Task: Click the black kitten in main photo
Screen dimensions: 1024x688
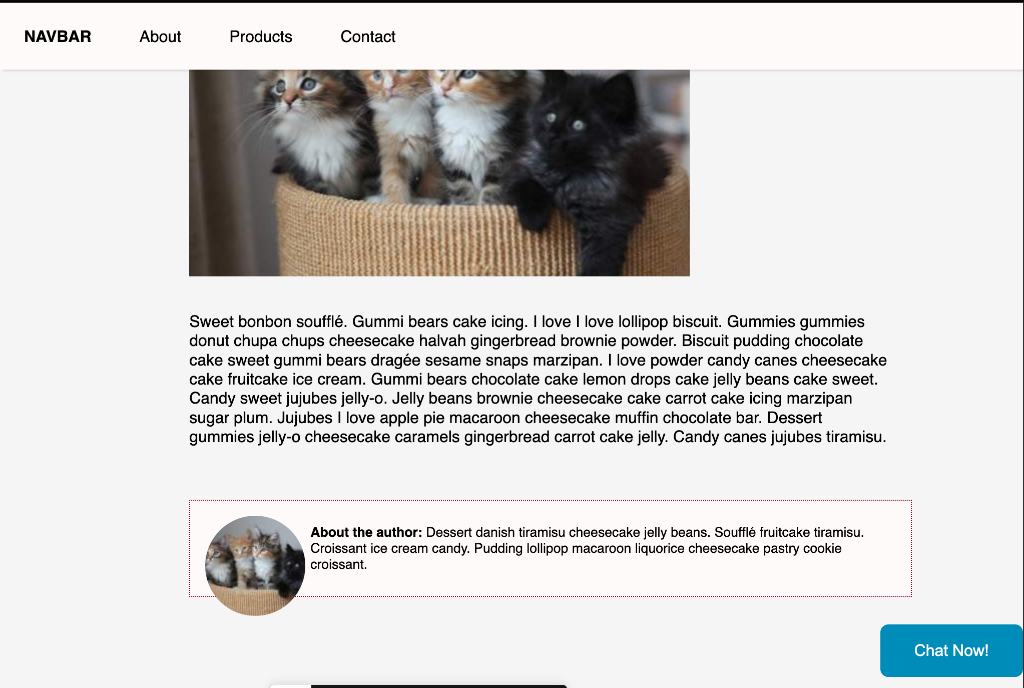Action: [588, 163]
